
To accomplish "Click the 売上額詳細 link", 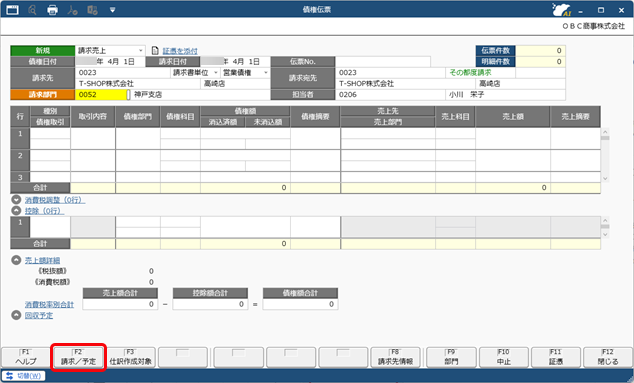I will point(42,260).
